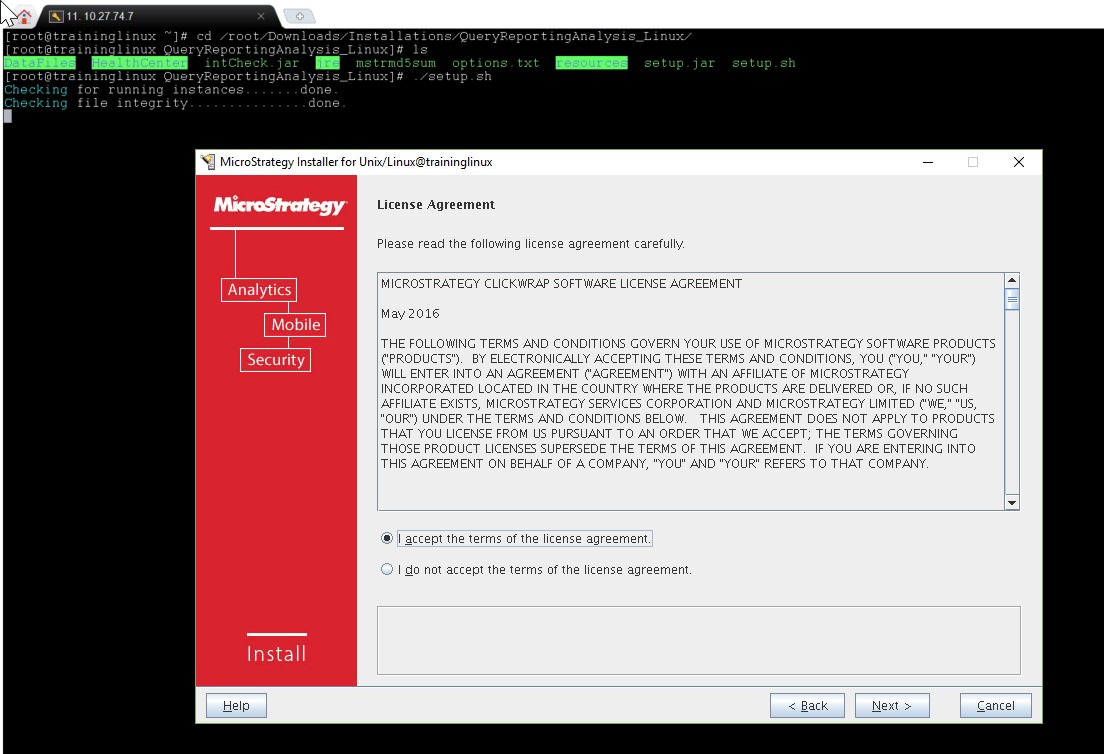This screenshot has height=754, width=1104.
Task: Select 'I do not accept' radio button
Action: 387,570
